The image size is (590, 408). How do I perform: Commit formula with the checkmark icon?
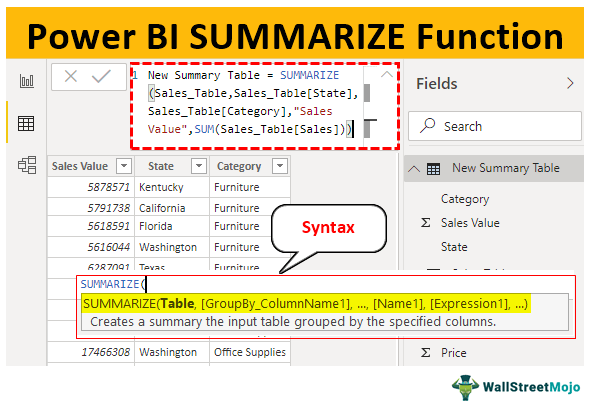(x=101, y=76)
